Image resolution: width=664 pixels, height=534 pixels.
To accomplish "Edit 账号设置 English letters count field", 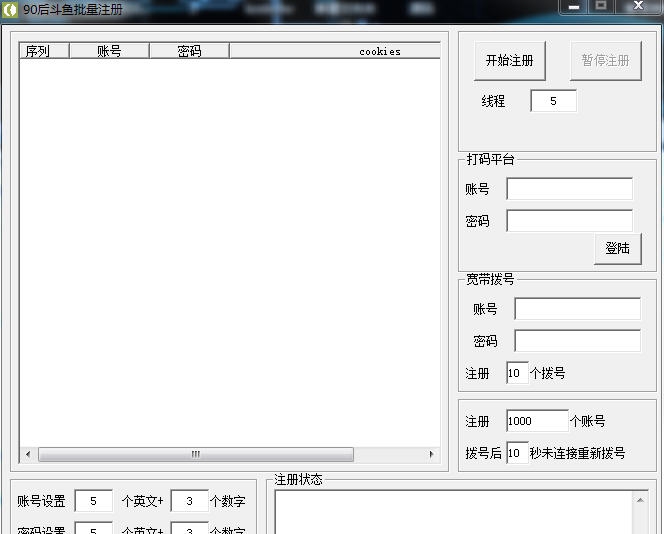I will click(94, 501).
